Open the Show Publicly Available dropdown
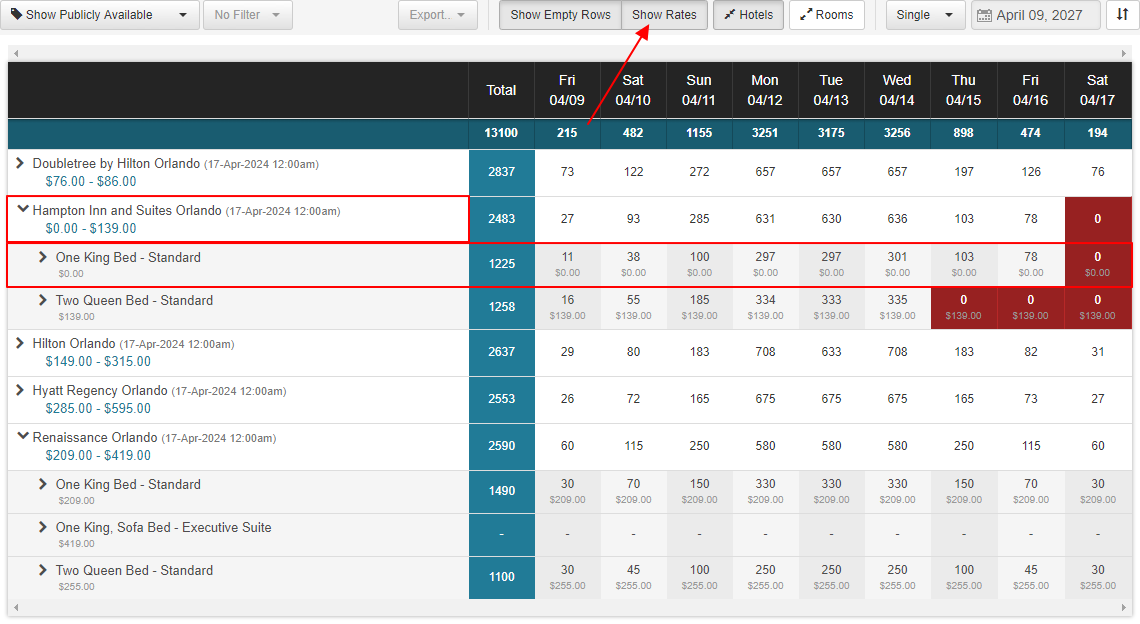 tap(100, 15)
